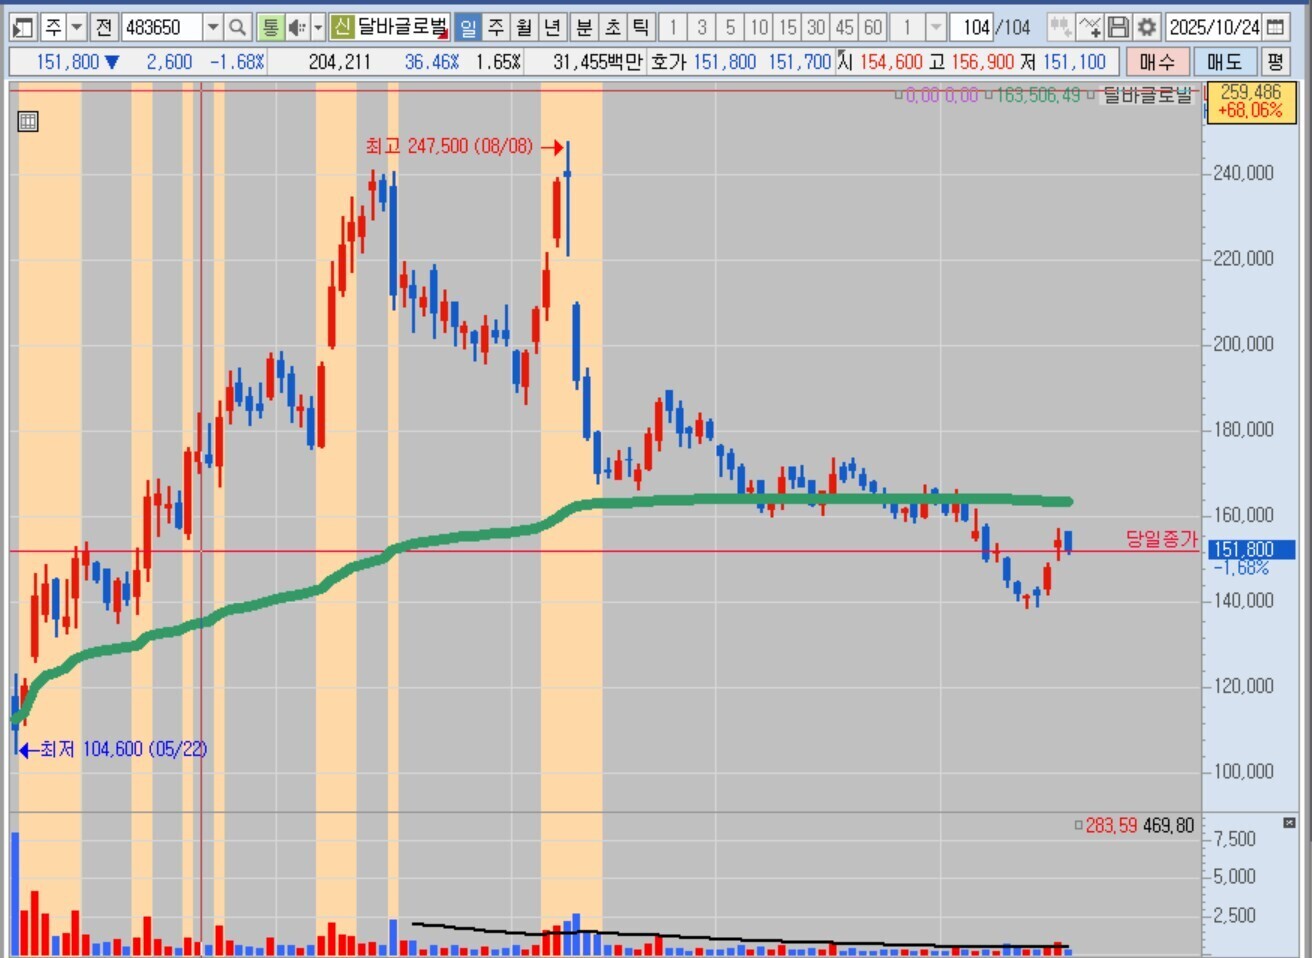Screen dimensions: 1312x958
Task: Select the 월 monthly chart tab
Action: point(524,27)
